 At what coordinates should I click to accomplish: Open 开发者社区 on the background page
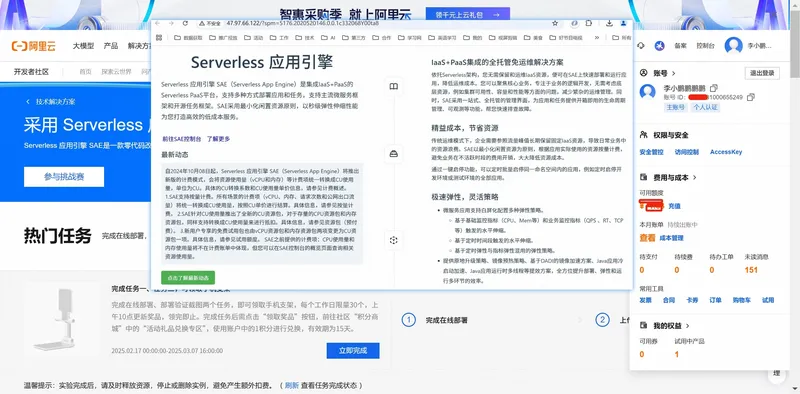31,72
